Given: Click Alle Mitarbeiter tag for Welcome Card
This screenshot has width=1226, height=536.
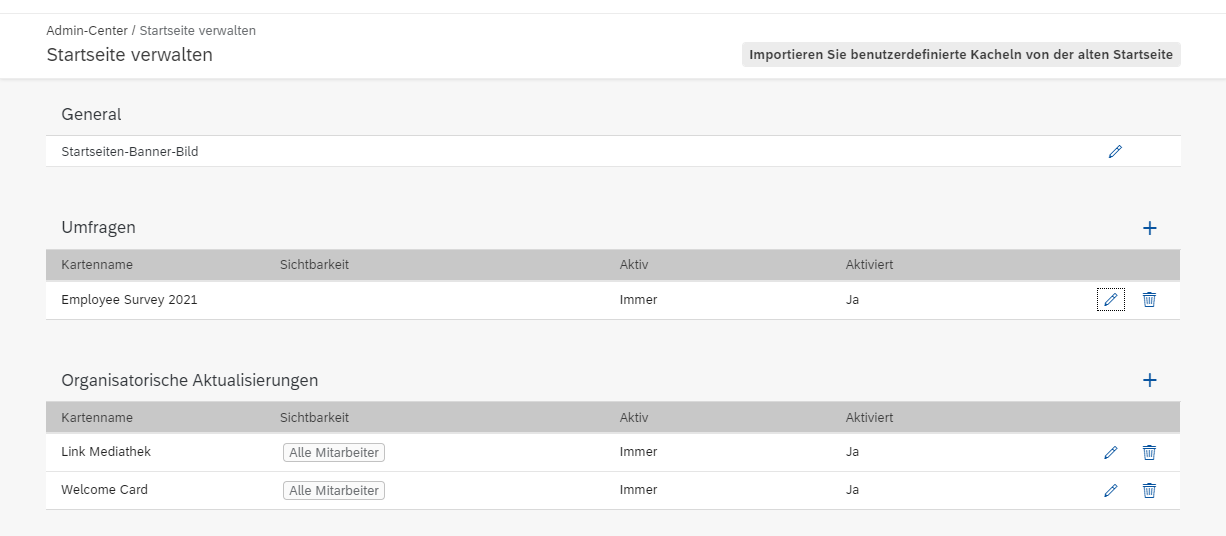Looking at the screenshot, I should [x=334, y=490].
